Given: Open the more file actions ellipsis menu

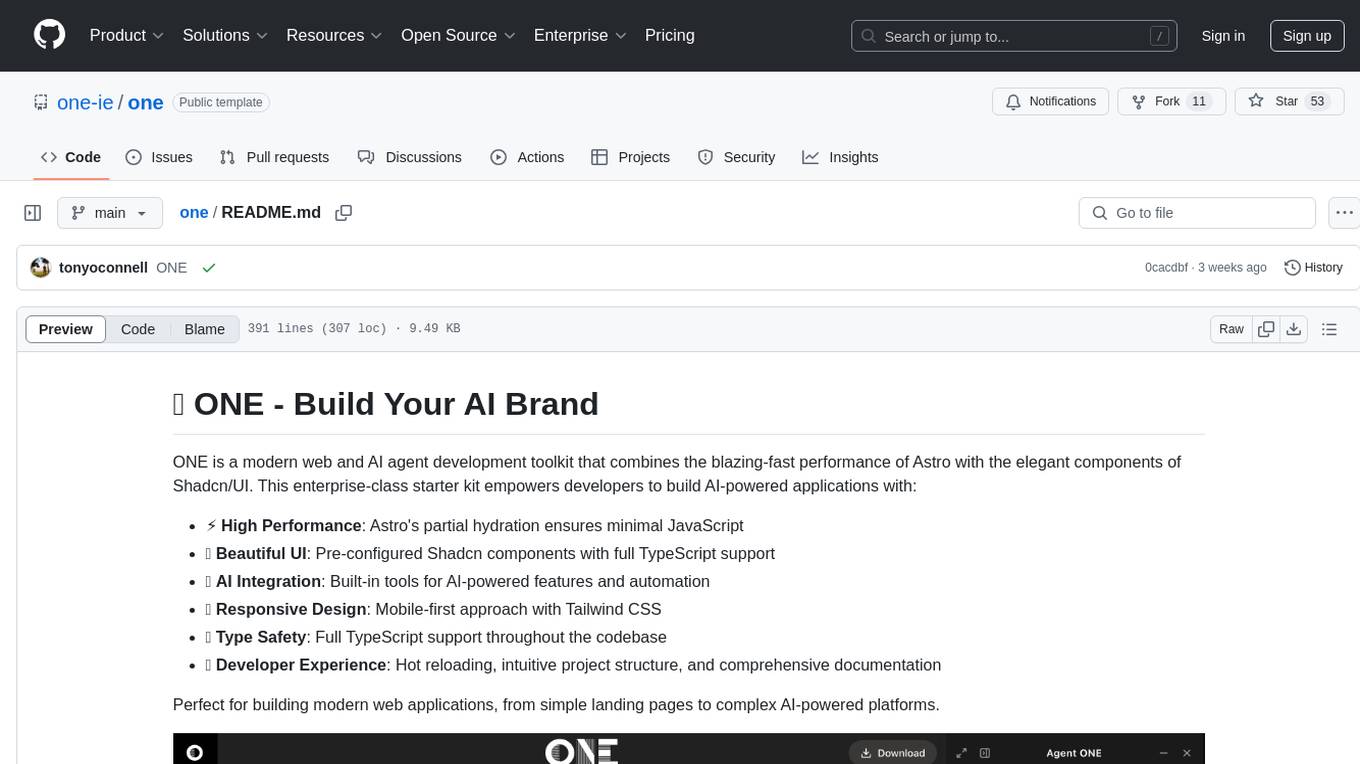Looking at the screenshot, I should pos(1344,213).
